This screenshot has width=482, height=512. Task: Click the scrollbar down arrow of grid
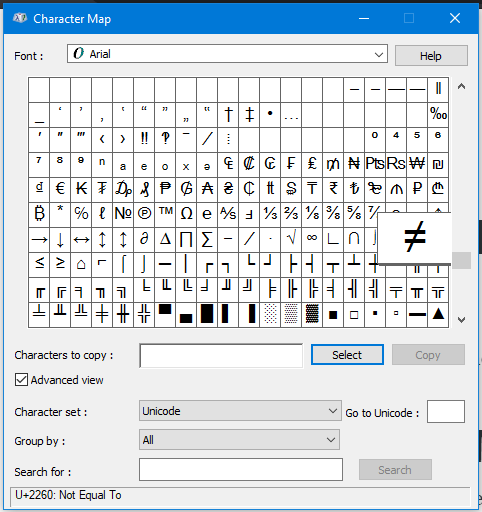click(461, 320)
